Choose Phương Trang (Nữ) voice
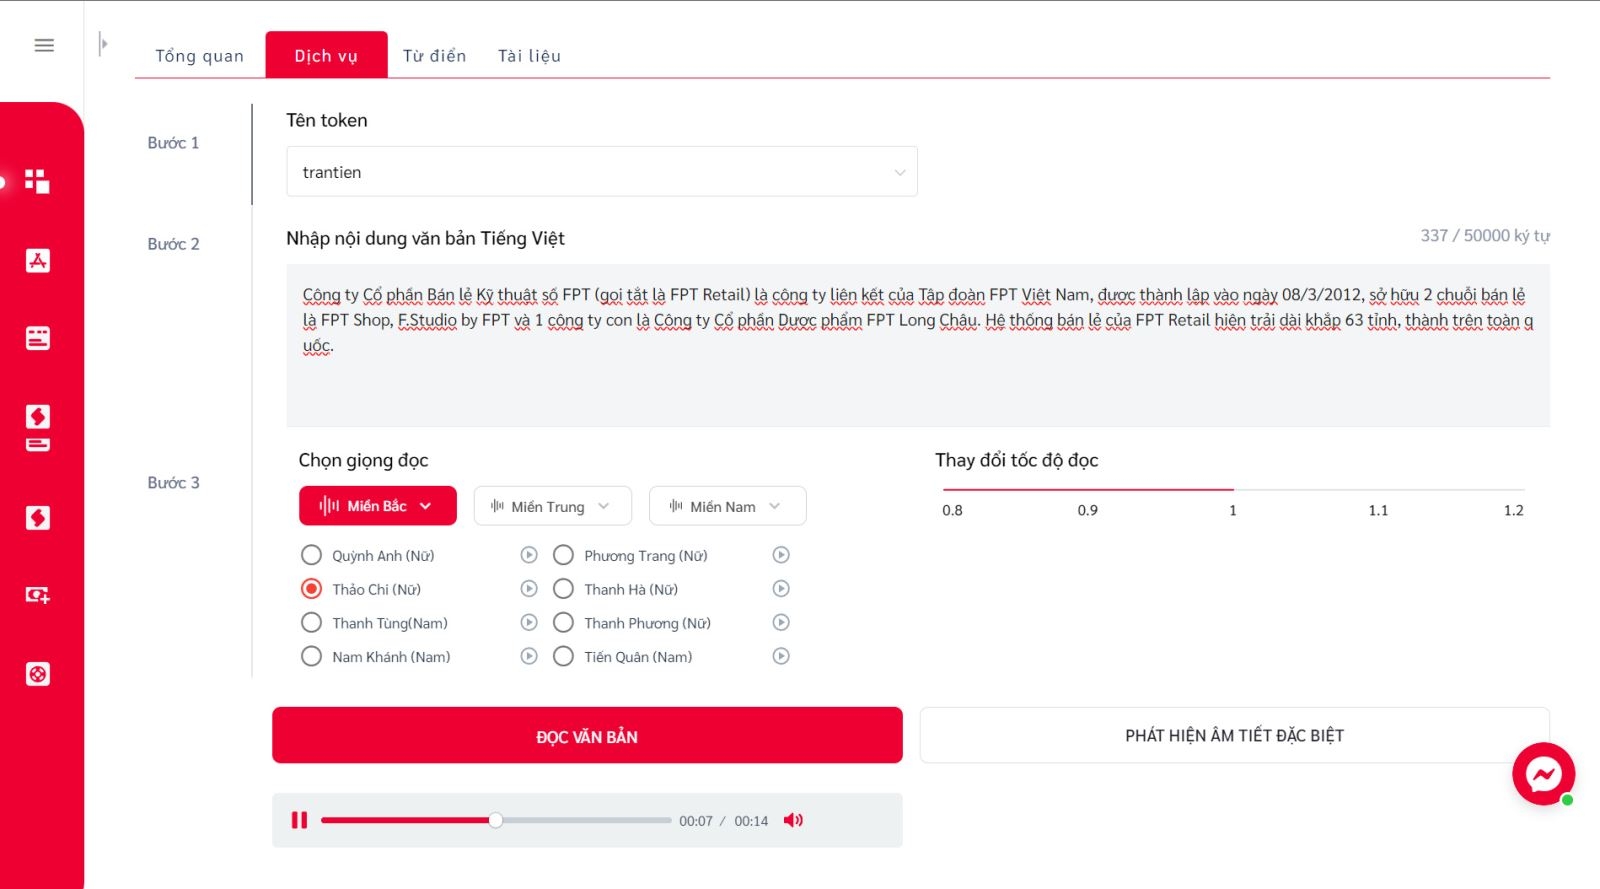The height and width of the screenshot is (889, 1600). click(563, 555)
